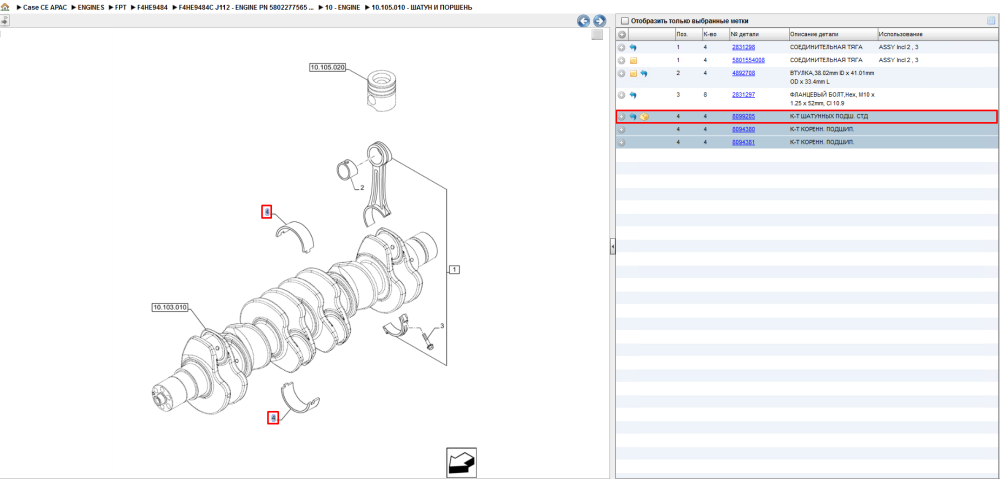This screenshot has height=479, width=1000.
Task: Add part 2831296 with its plus icon
Action: click(622, 47)
